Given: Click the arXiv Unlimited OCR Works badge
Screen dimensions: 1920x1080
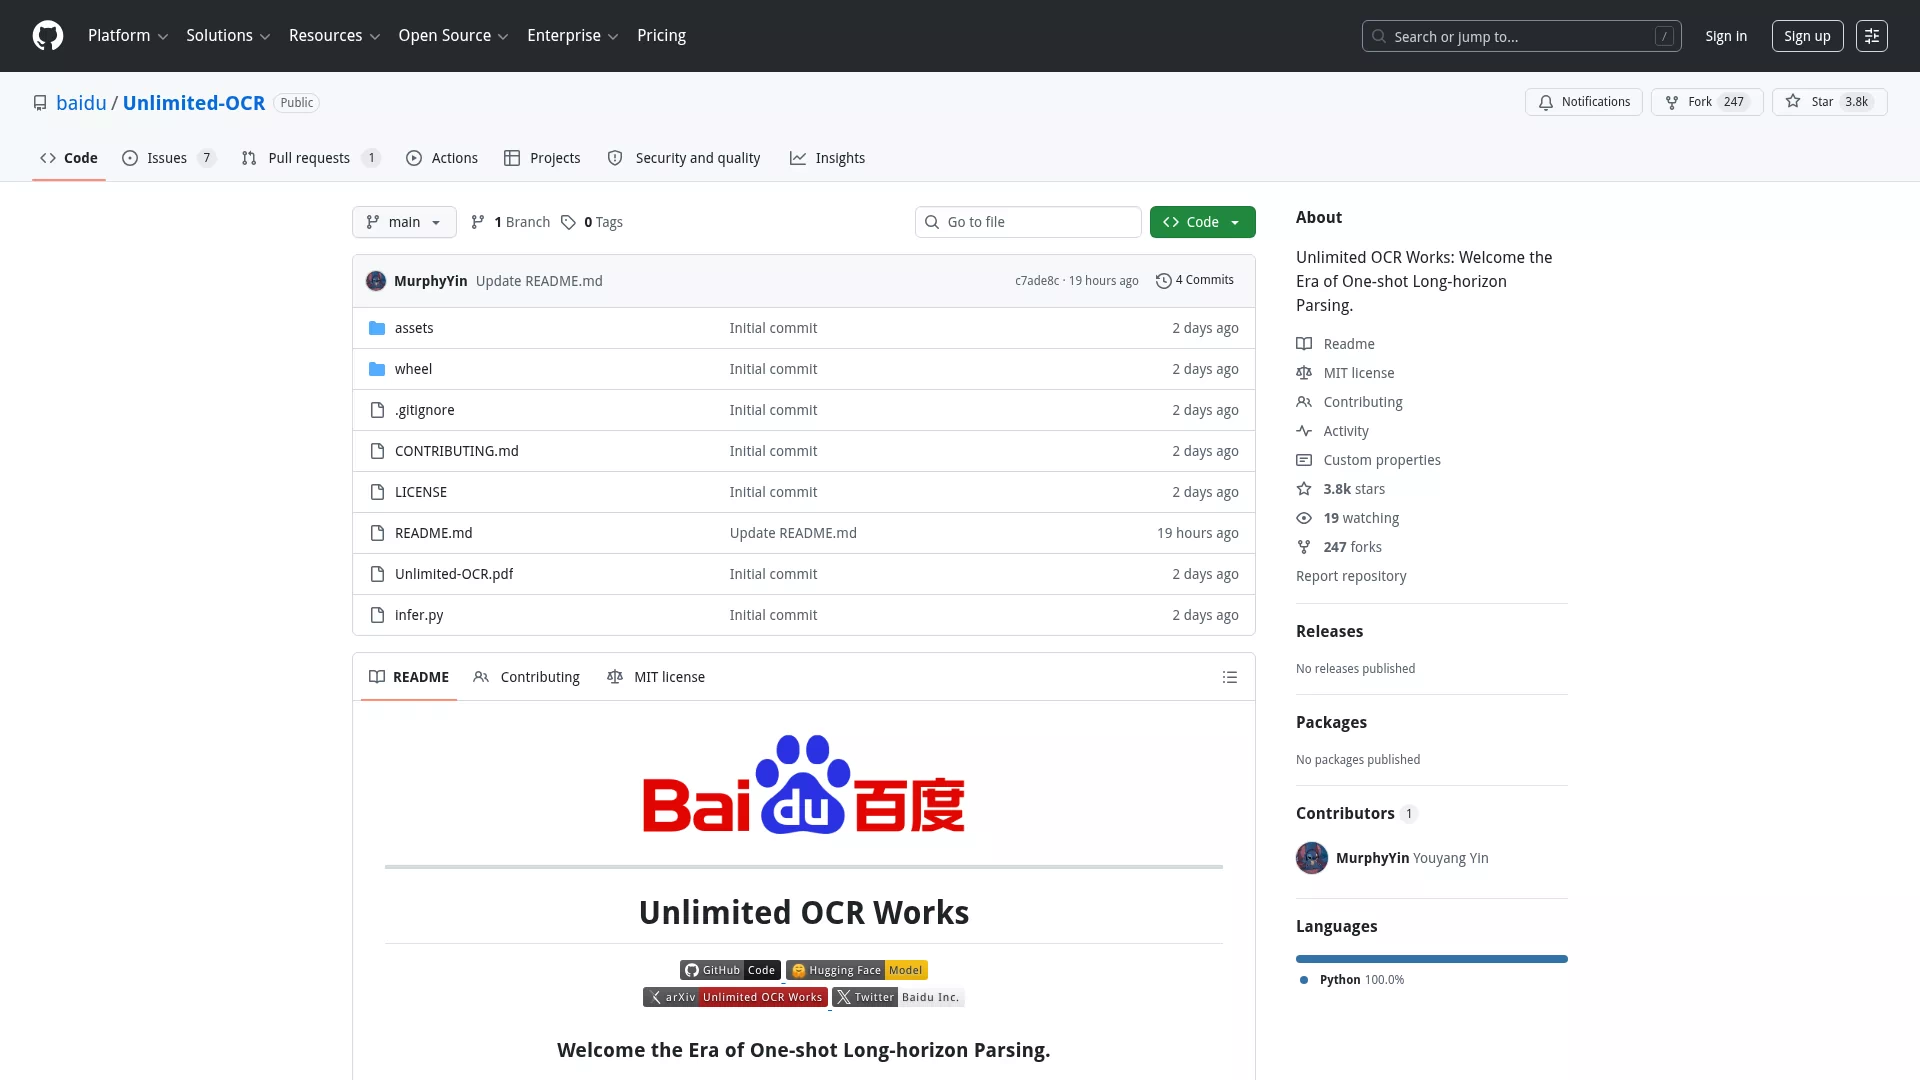Looking at the screenshot, I should 735,997.
